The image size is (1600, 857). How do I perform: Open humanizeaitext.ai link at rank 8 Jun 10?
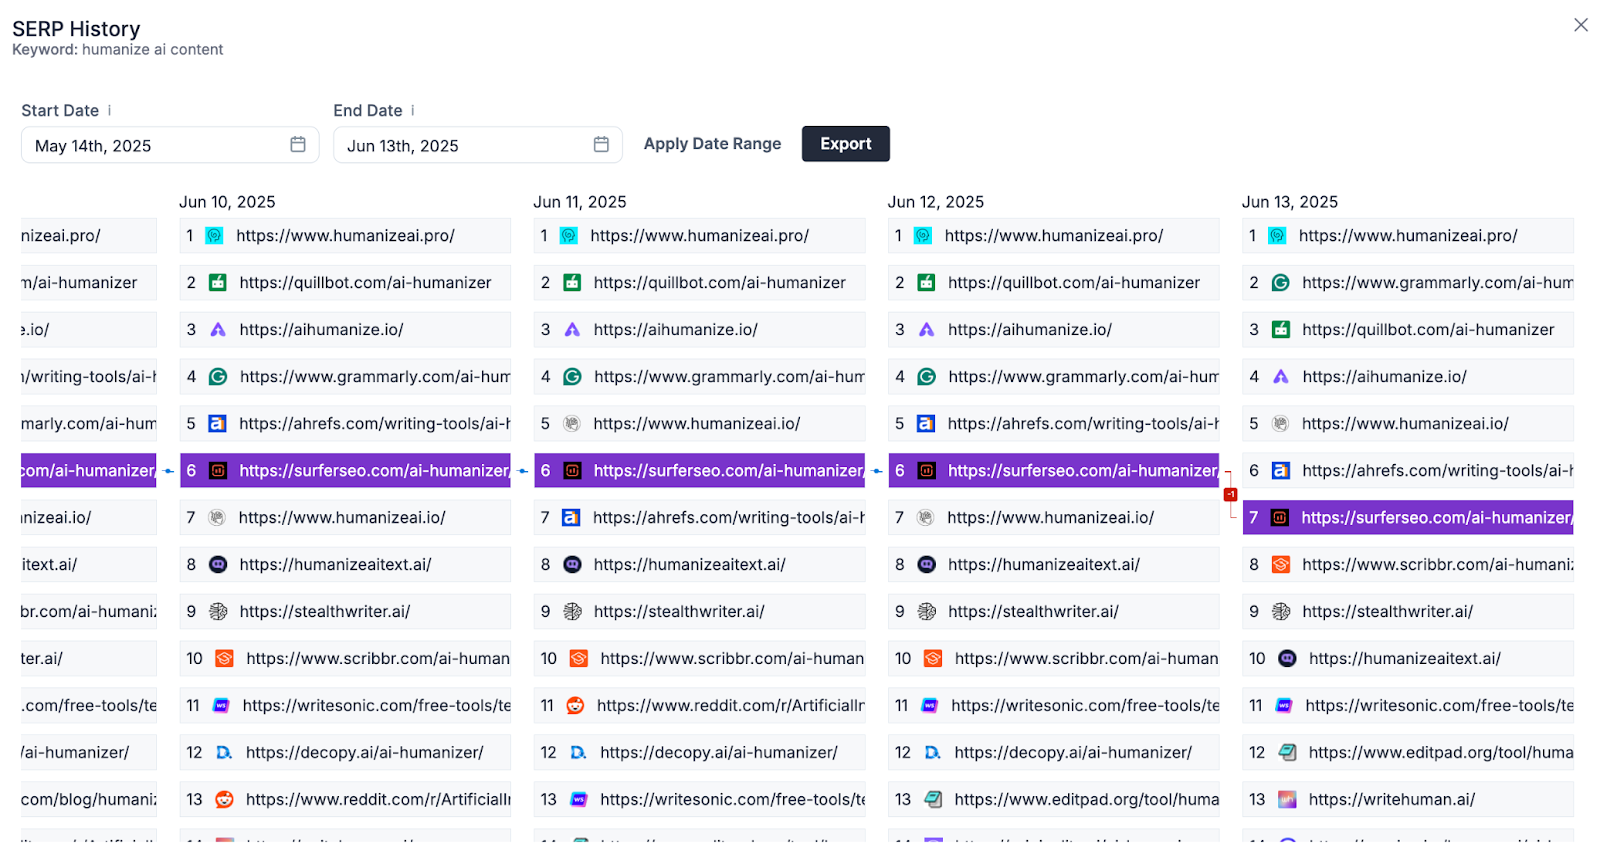click(336, 565)
